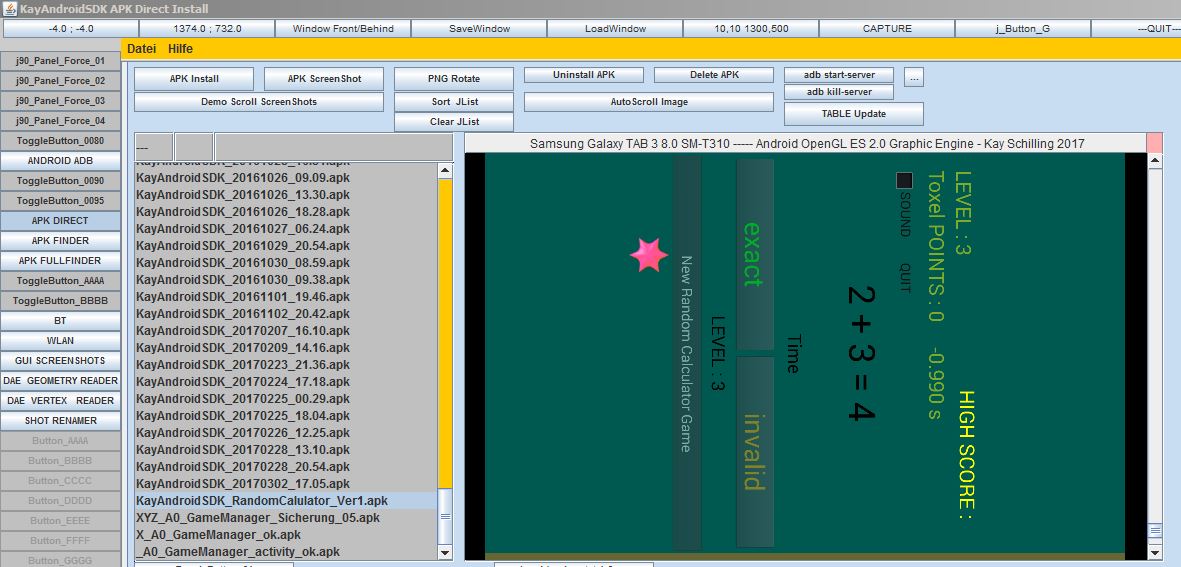Image resolution: width=1181 pixels, height=567 pixels.
Task: Click the pink square above preview scrollbar
Action: [x=1154, y=143]
